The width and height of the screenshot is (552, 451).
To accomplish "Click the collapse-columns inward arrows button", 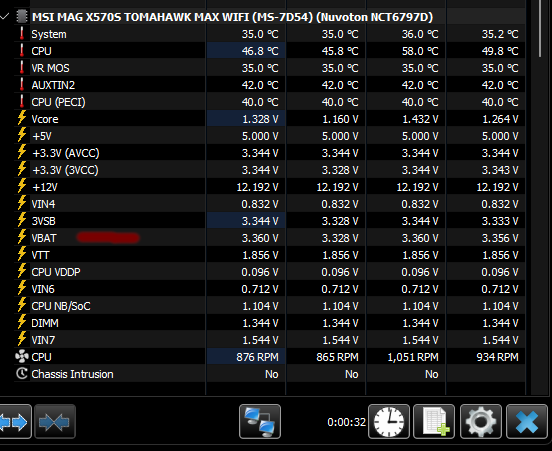I will [55, 421].
